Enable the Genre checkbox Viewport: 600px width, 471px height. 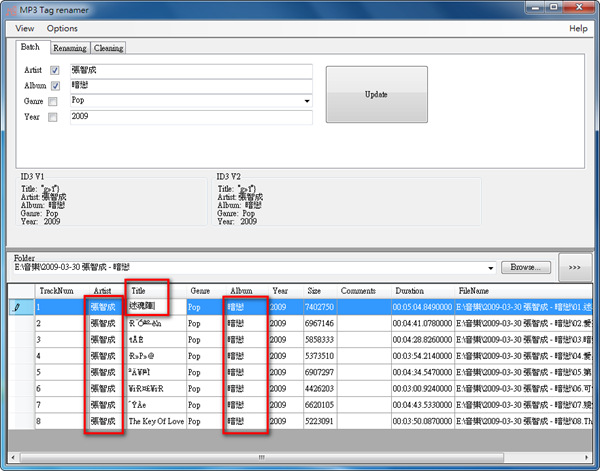pos(54,102)
